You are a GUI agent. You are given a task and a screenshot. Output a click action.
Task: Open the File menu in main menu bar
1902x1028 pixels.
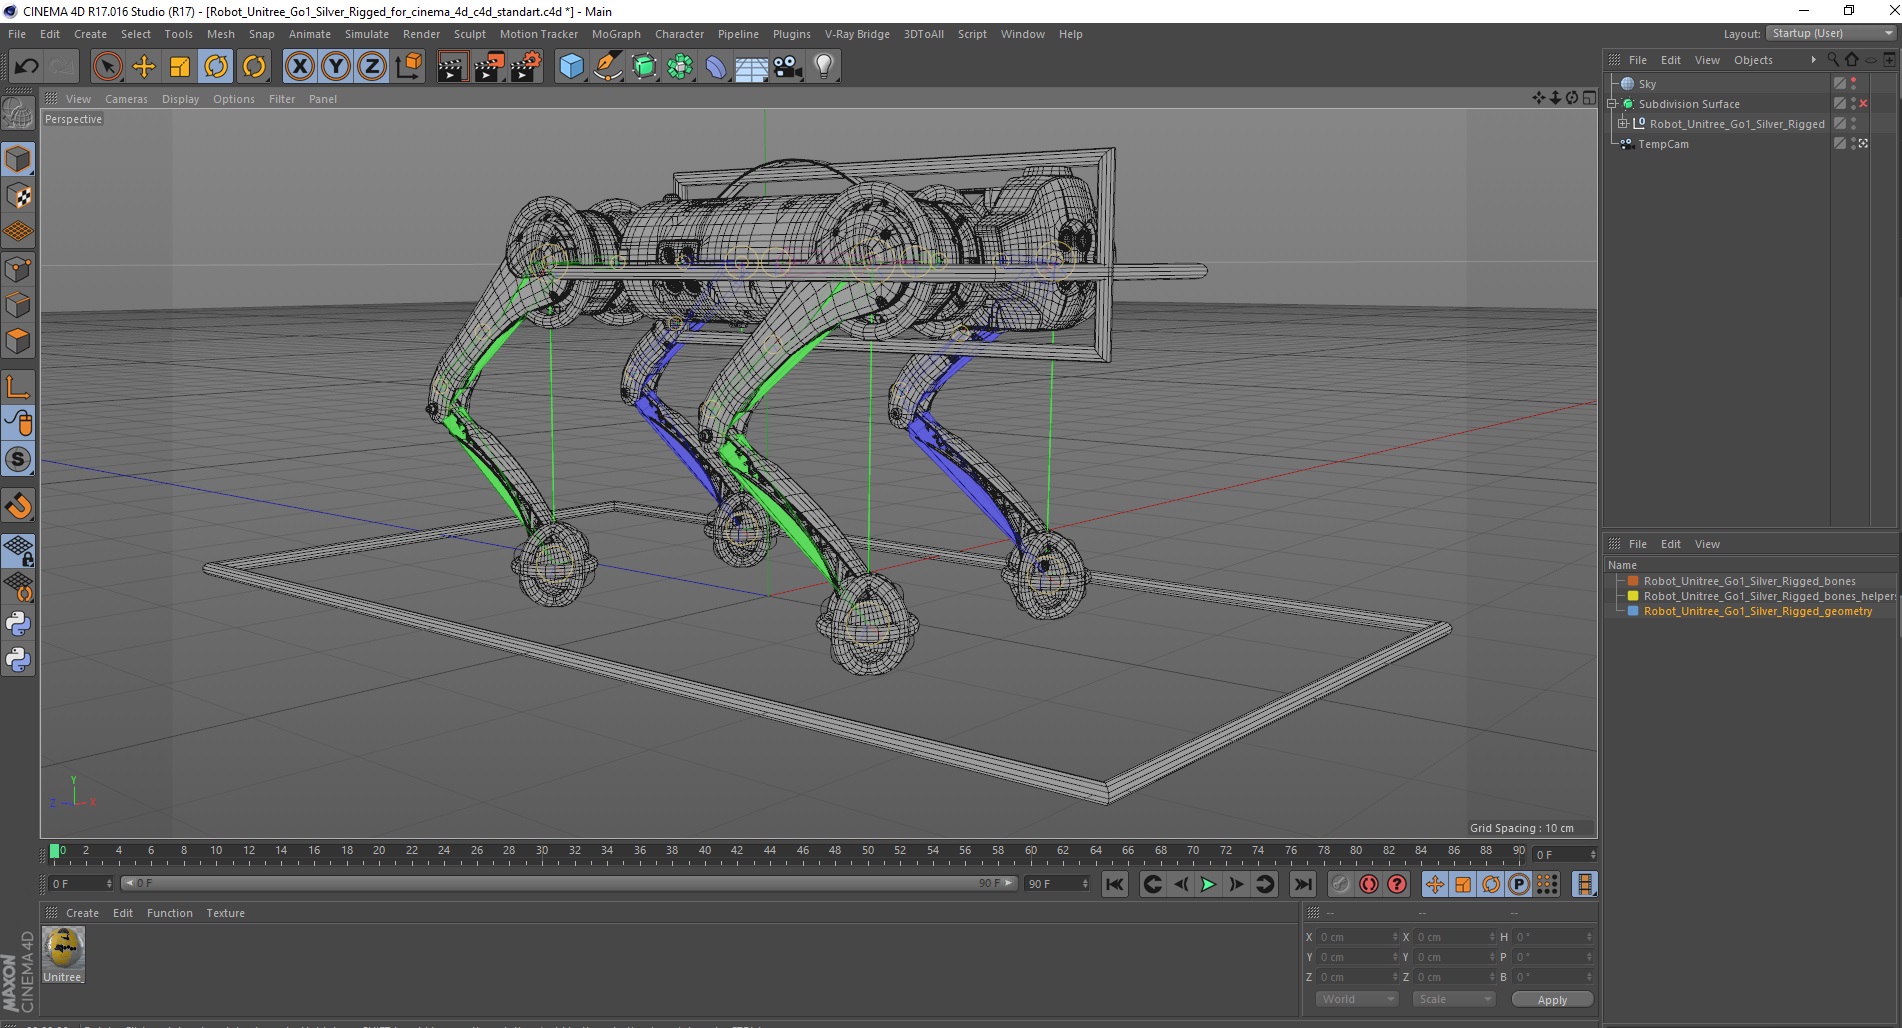tap(17, 34)
